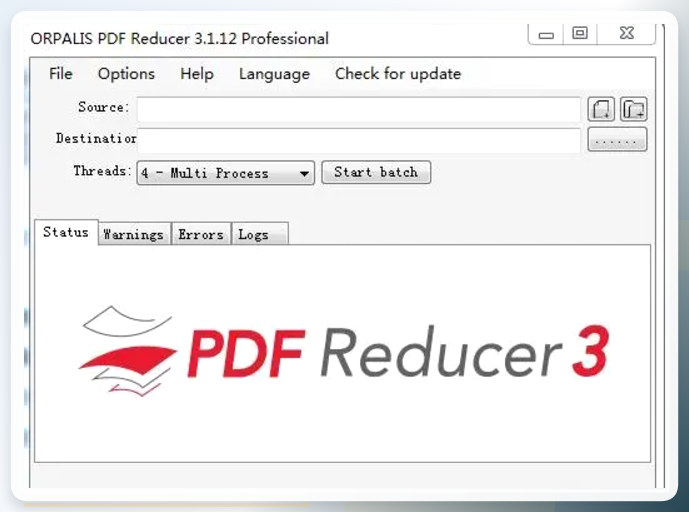Click the add source folder icon
The width and height of the screenshot is (689, 512).
click(634, 109)
